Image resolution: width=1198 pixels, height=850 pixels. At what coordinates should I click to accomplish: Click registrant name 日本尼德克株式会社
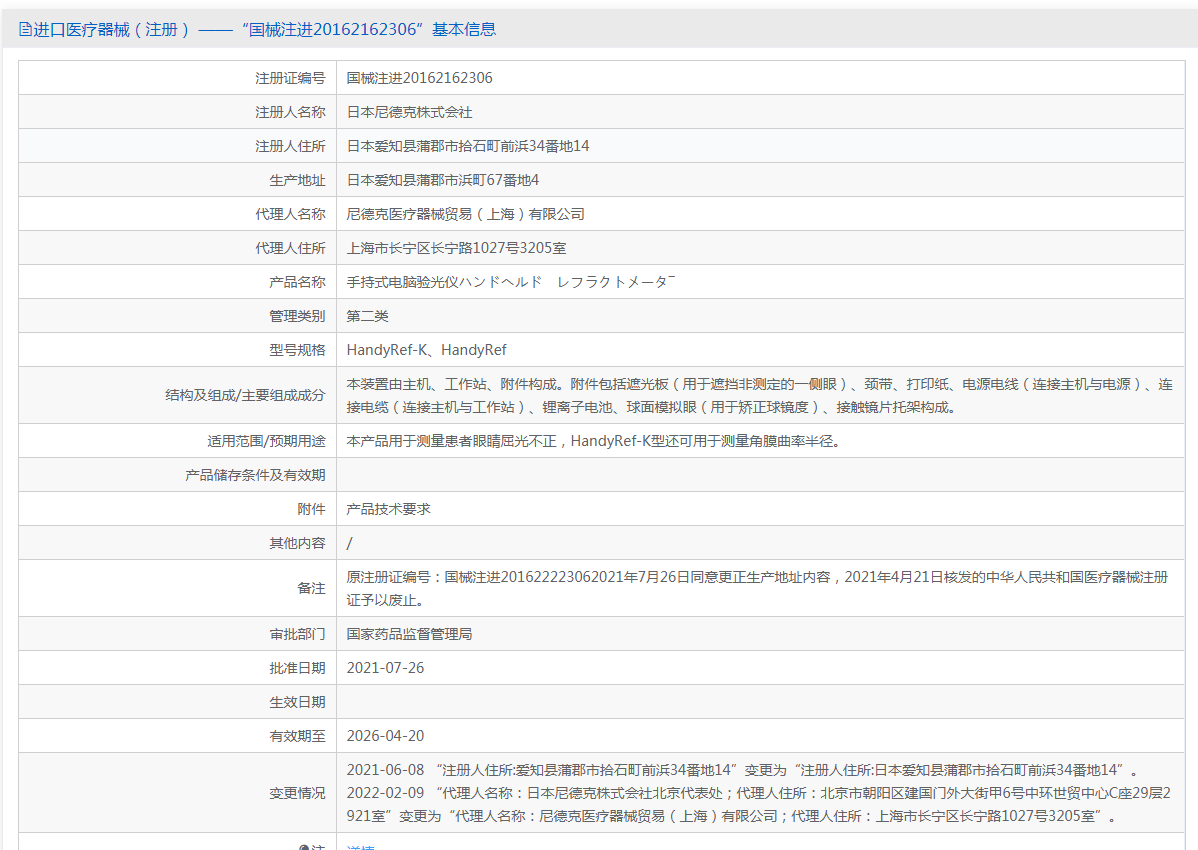pos(410,112)
